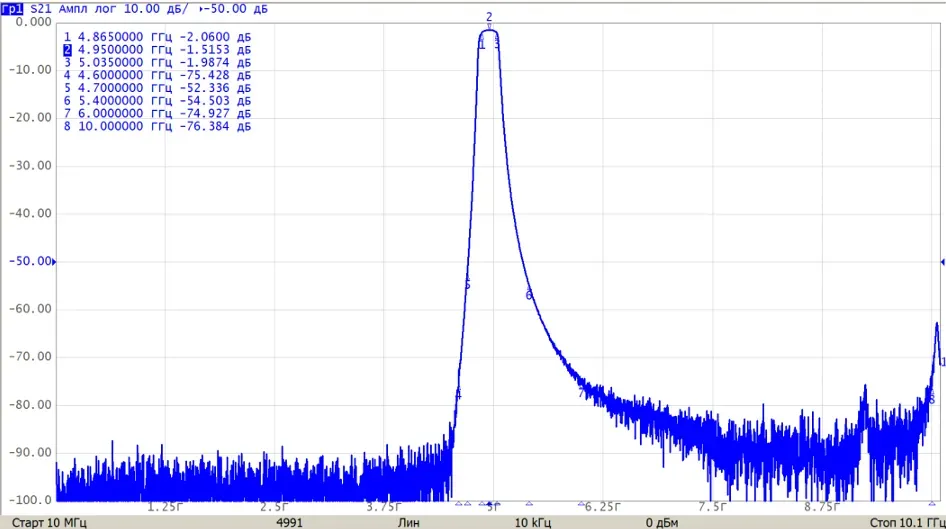Image resolution: width=946 pixels, height=529 pixels.
Task: Click marker 6 on the falling slope
Action: pos(529,295)
